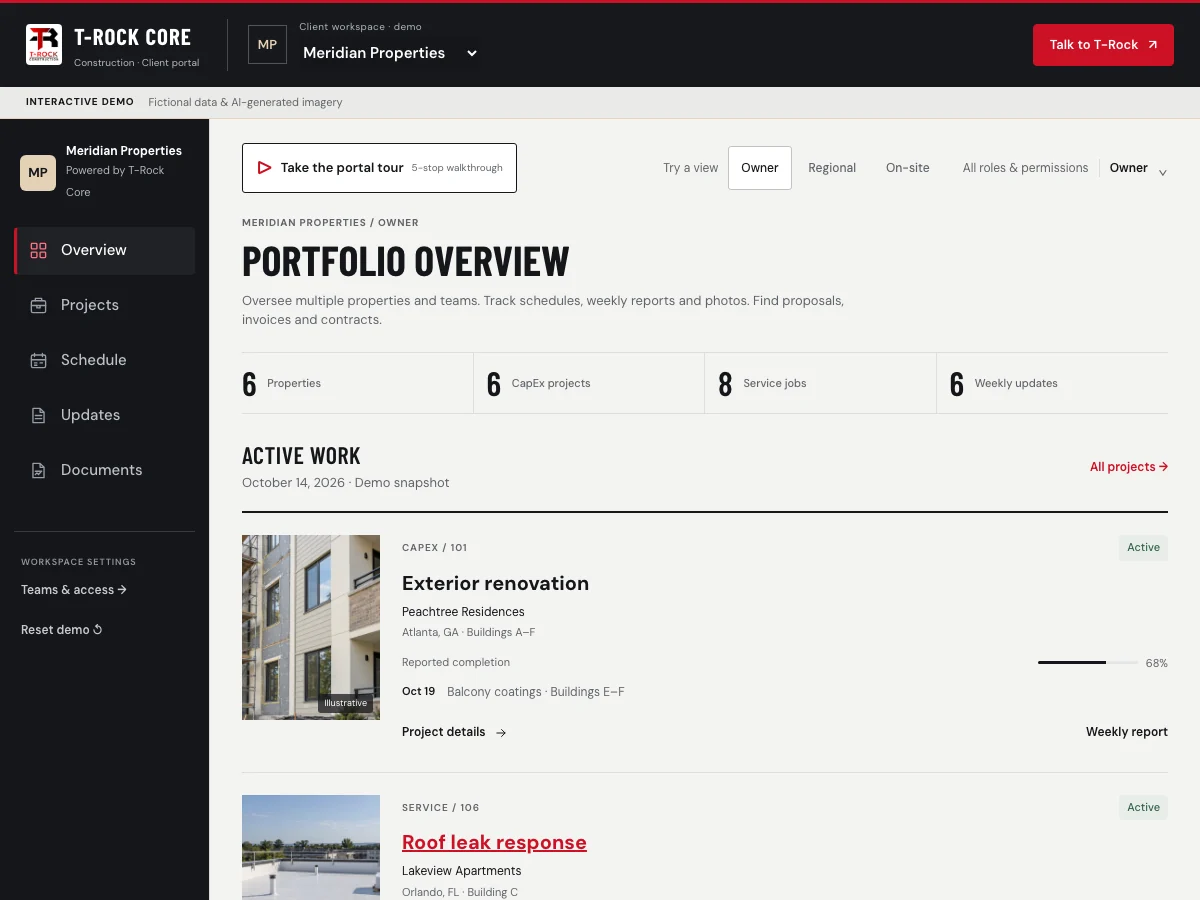Open Project details for Exterior renovation

454,732
